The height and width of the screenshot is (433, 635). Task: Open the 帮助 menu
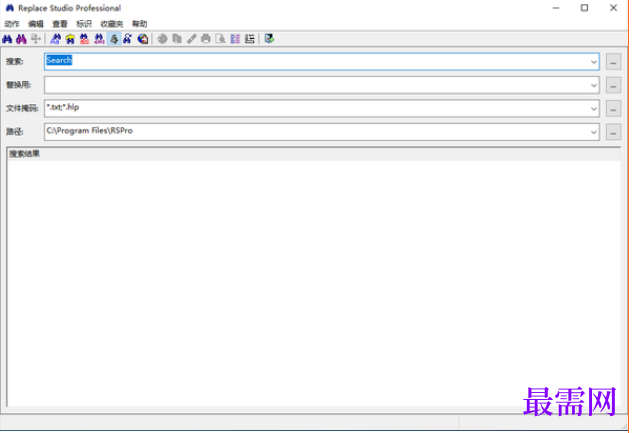click(140, 24)
